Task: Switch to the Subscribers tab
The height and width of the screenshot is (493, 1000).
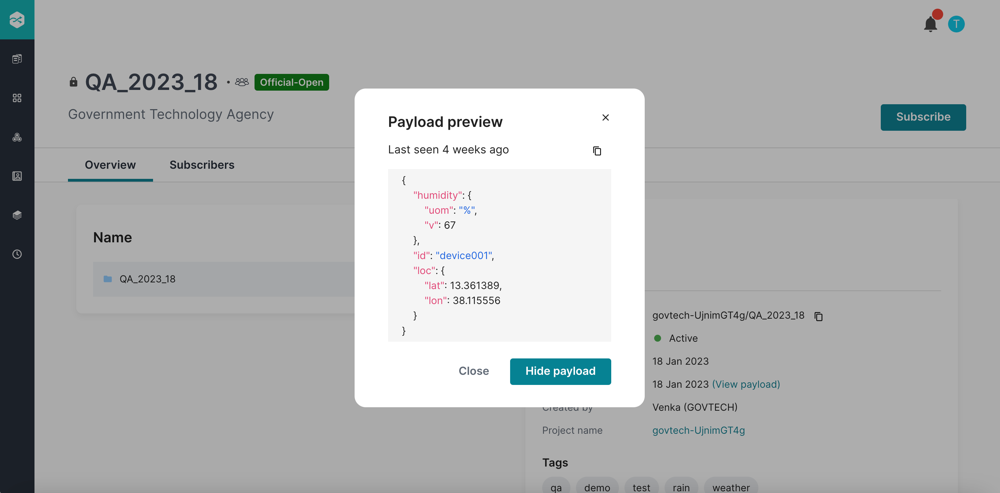Action: (x=202, y=165)
